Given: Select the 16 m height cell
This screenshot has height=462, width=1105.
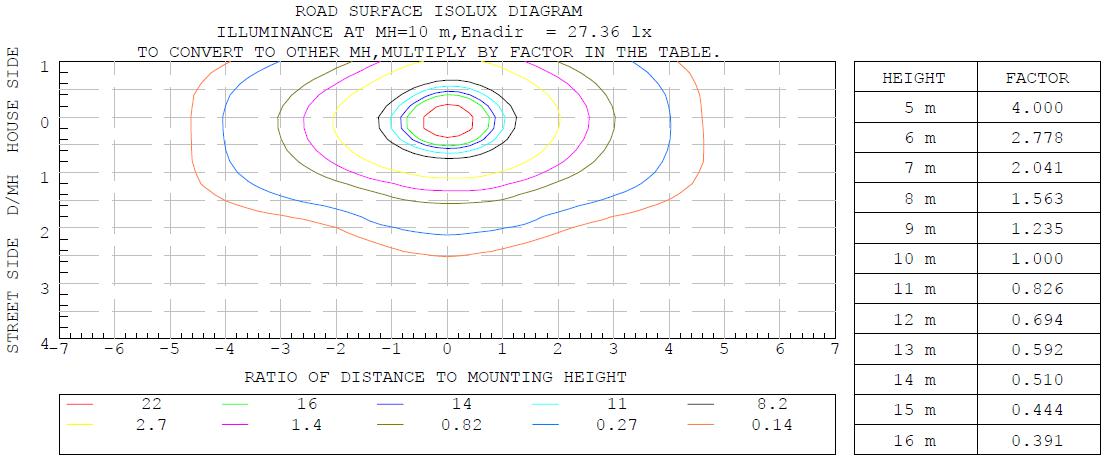Looking at the screenshot, I should 913,441.
